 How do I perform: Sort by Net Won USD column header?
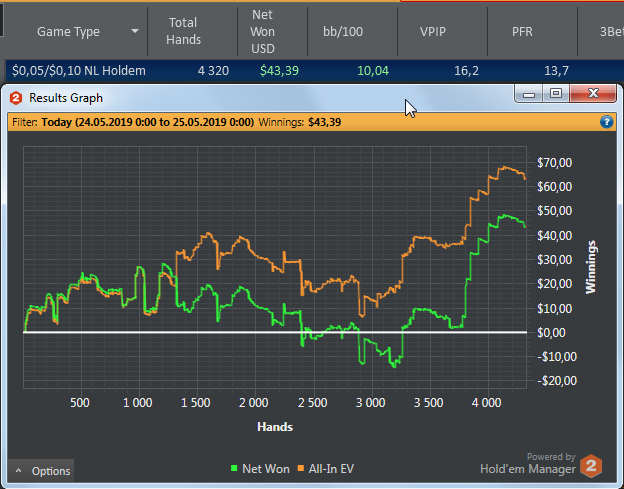pos(263,31)
